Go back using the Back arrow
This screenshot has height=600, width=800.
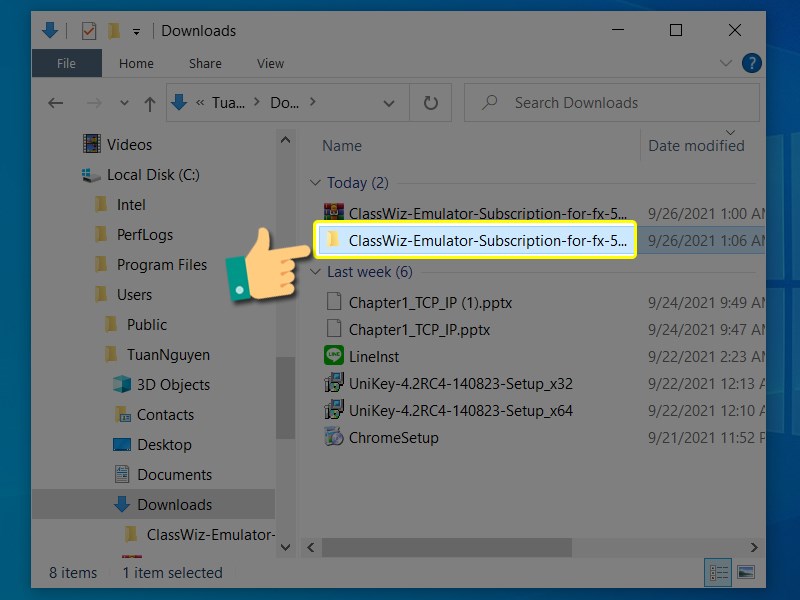(56, 103)
